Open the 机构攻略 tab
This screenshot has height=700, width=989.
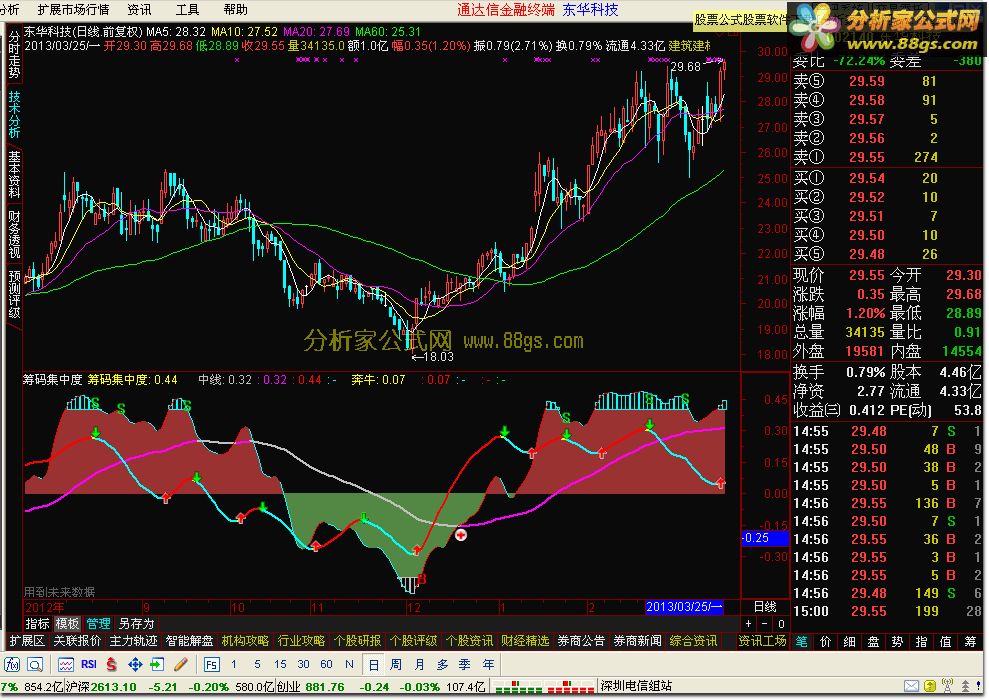pyautogui.click(x=245, y=641)
